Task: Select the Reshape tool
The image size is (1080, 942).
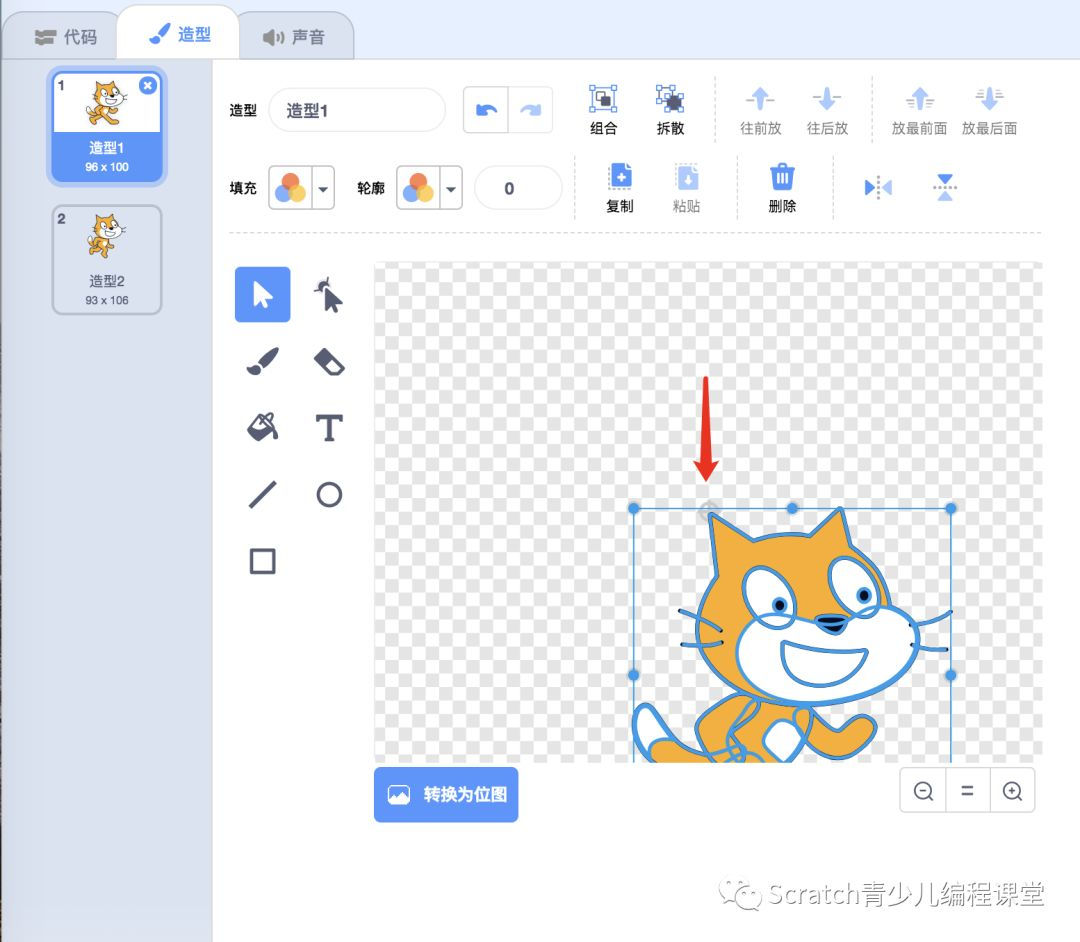Action: (328, 294)
